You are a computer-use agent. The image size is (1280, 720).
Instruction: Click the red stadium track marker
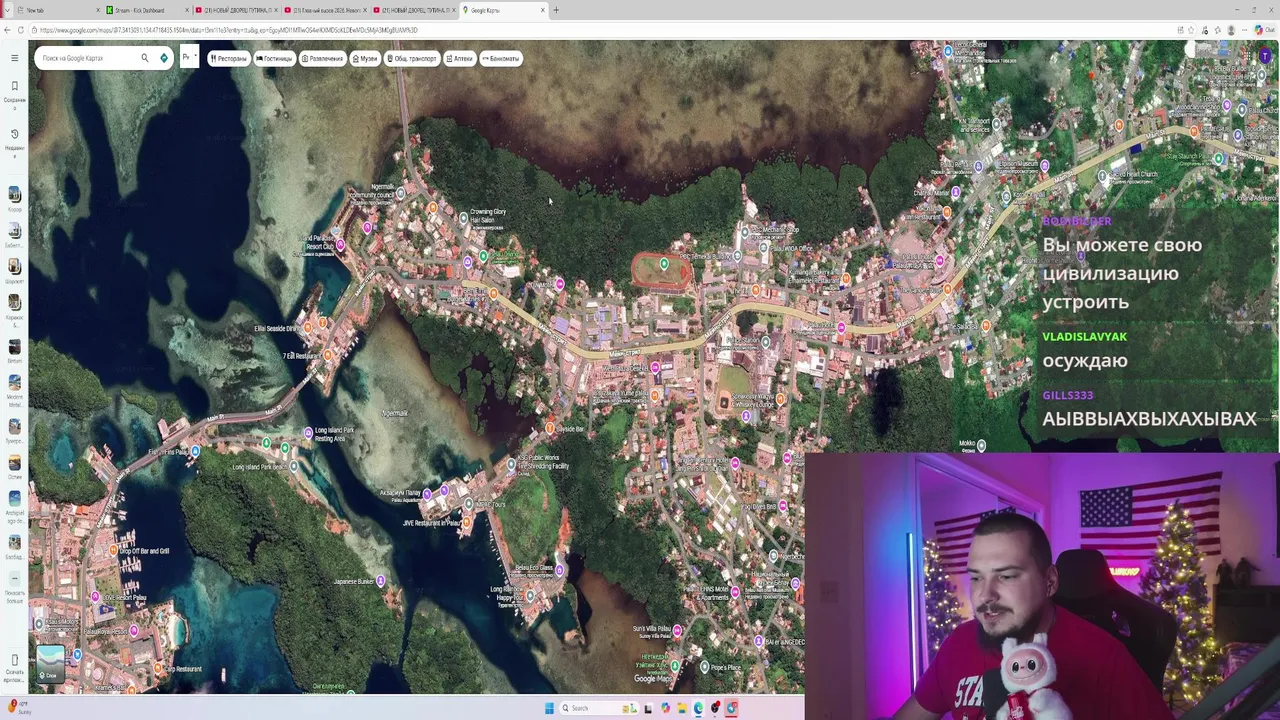pos(664,264)
